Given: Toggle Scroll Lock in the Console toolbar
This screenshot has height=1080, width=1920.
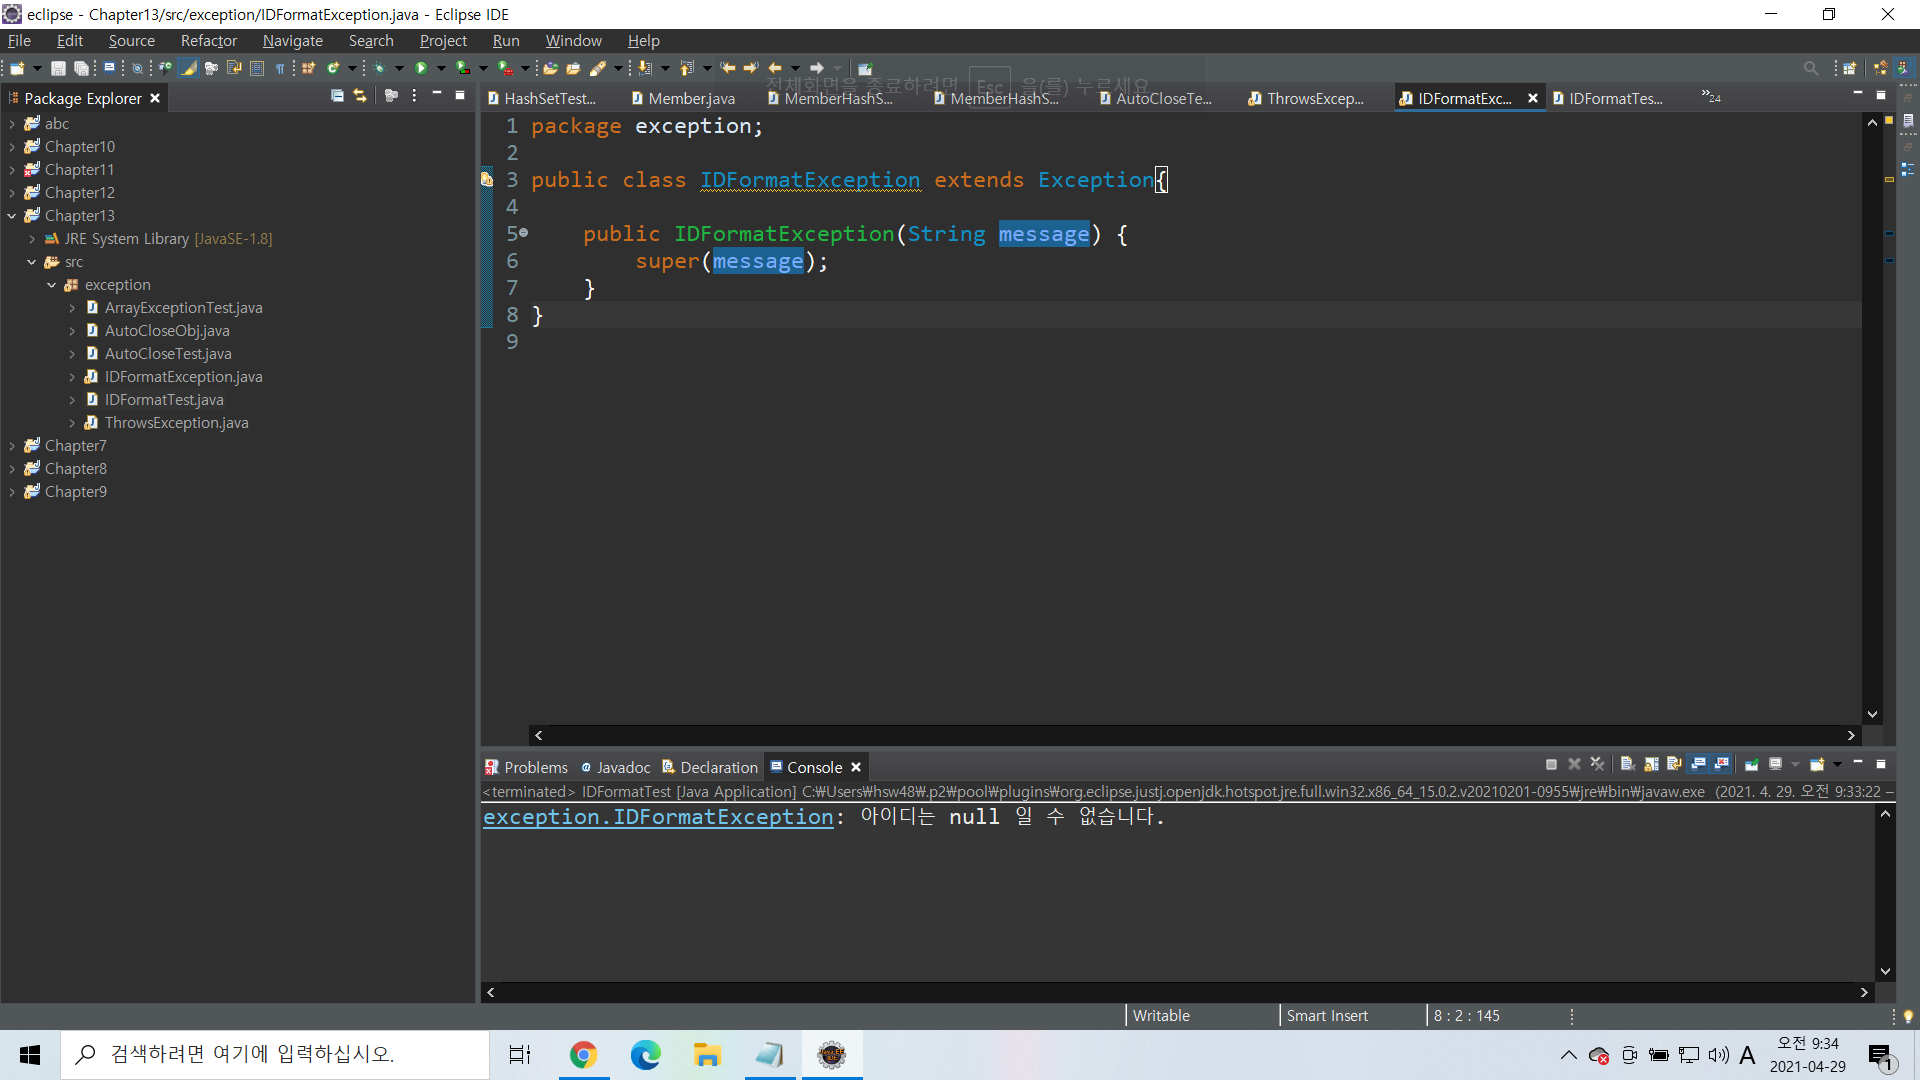Looking at the screenshot, I should 1651,764.
